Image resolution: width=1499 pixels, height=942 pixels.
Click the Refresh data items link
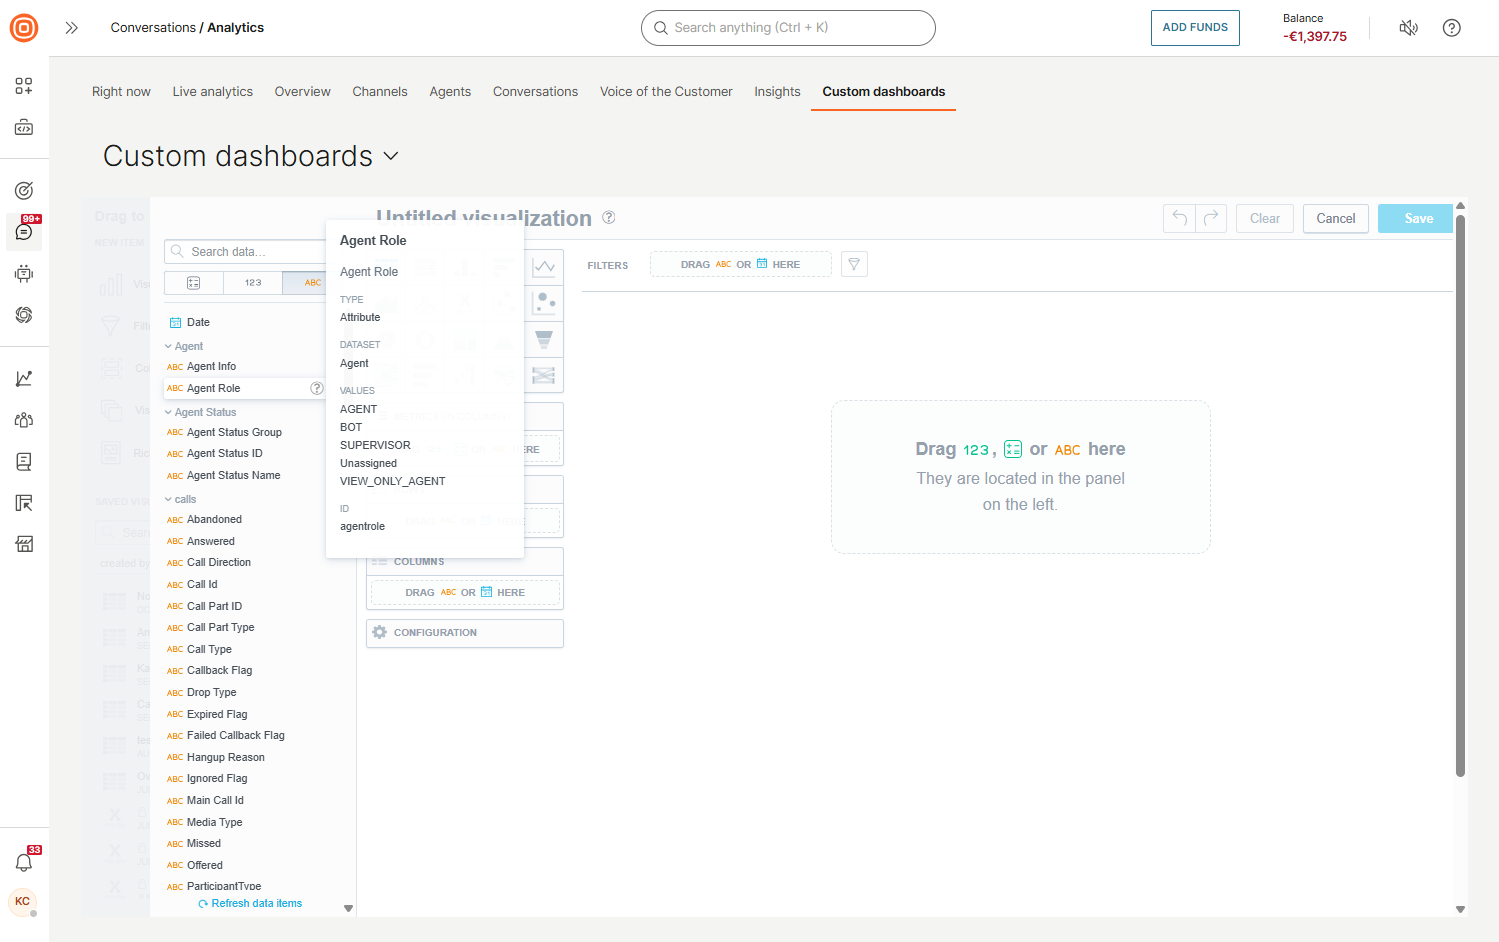coord(250,903)
